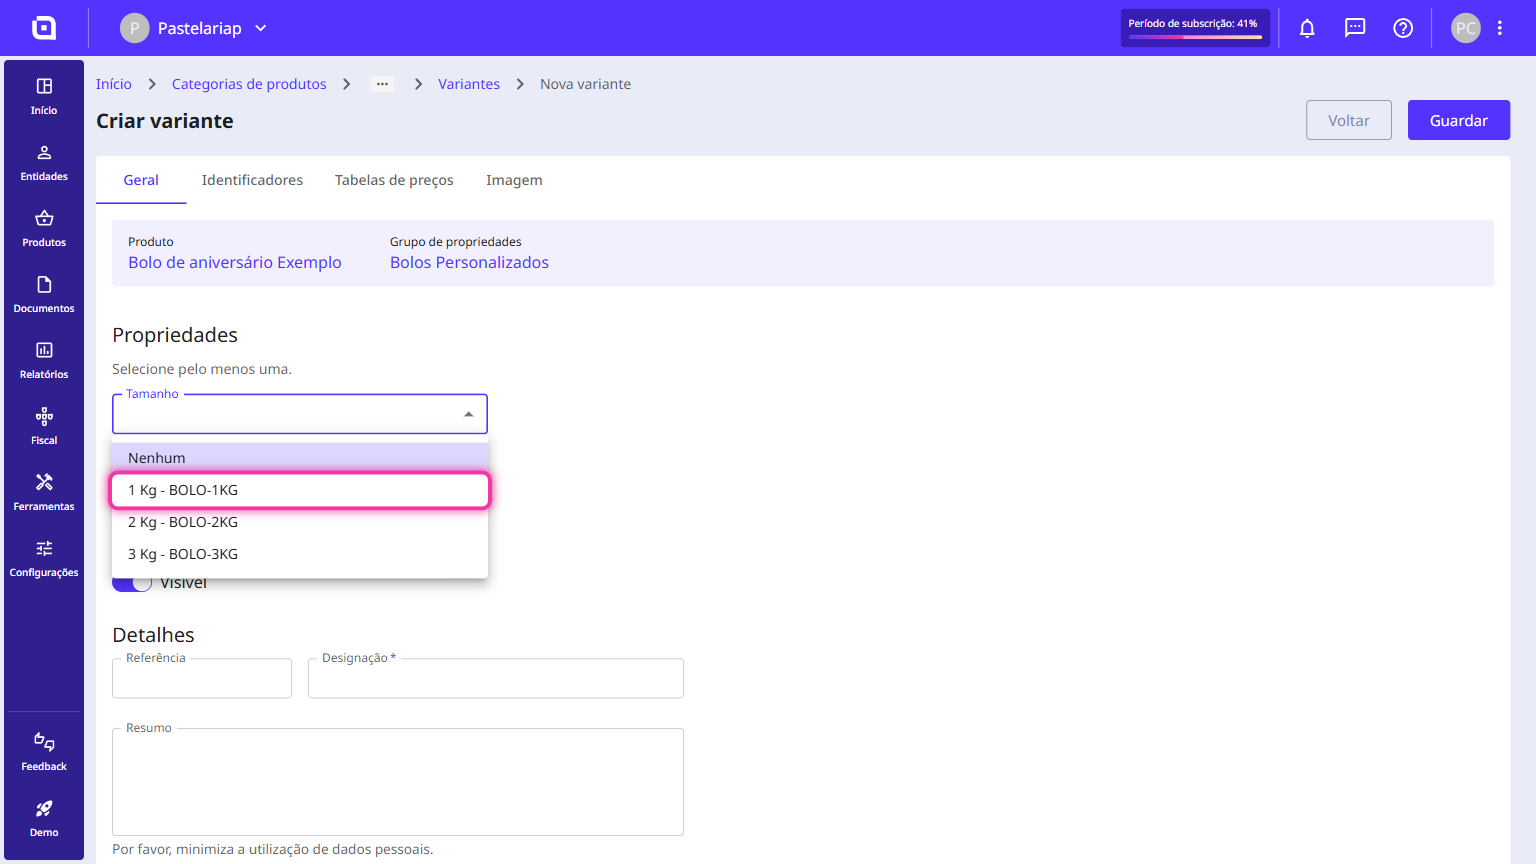Click into the Resumo text area

(x=398, y=782)
